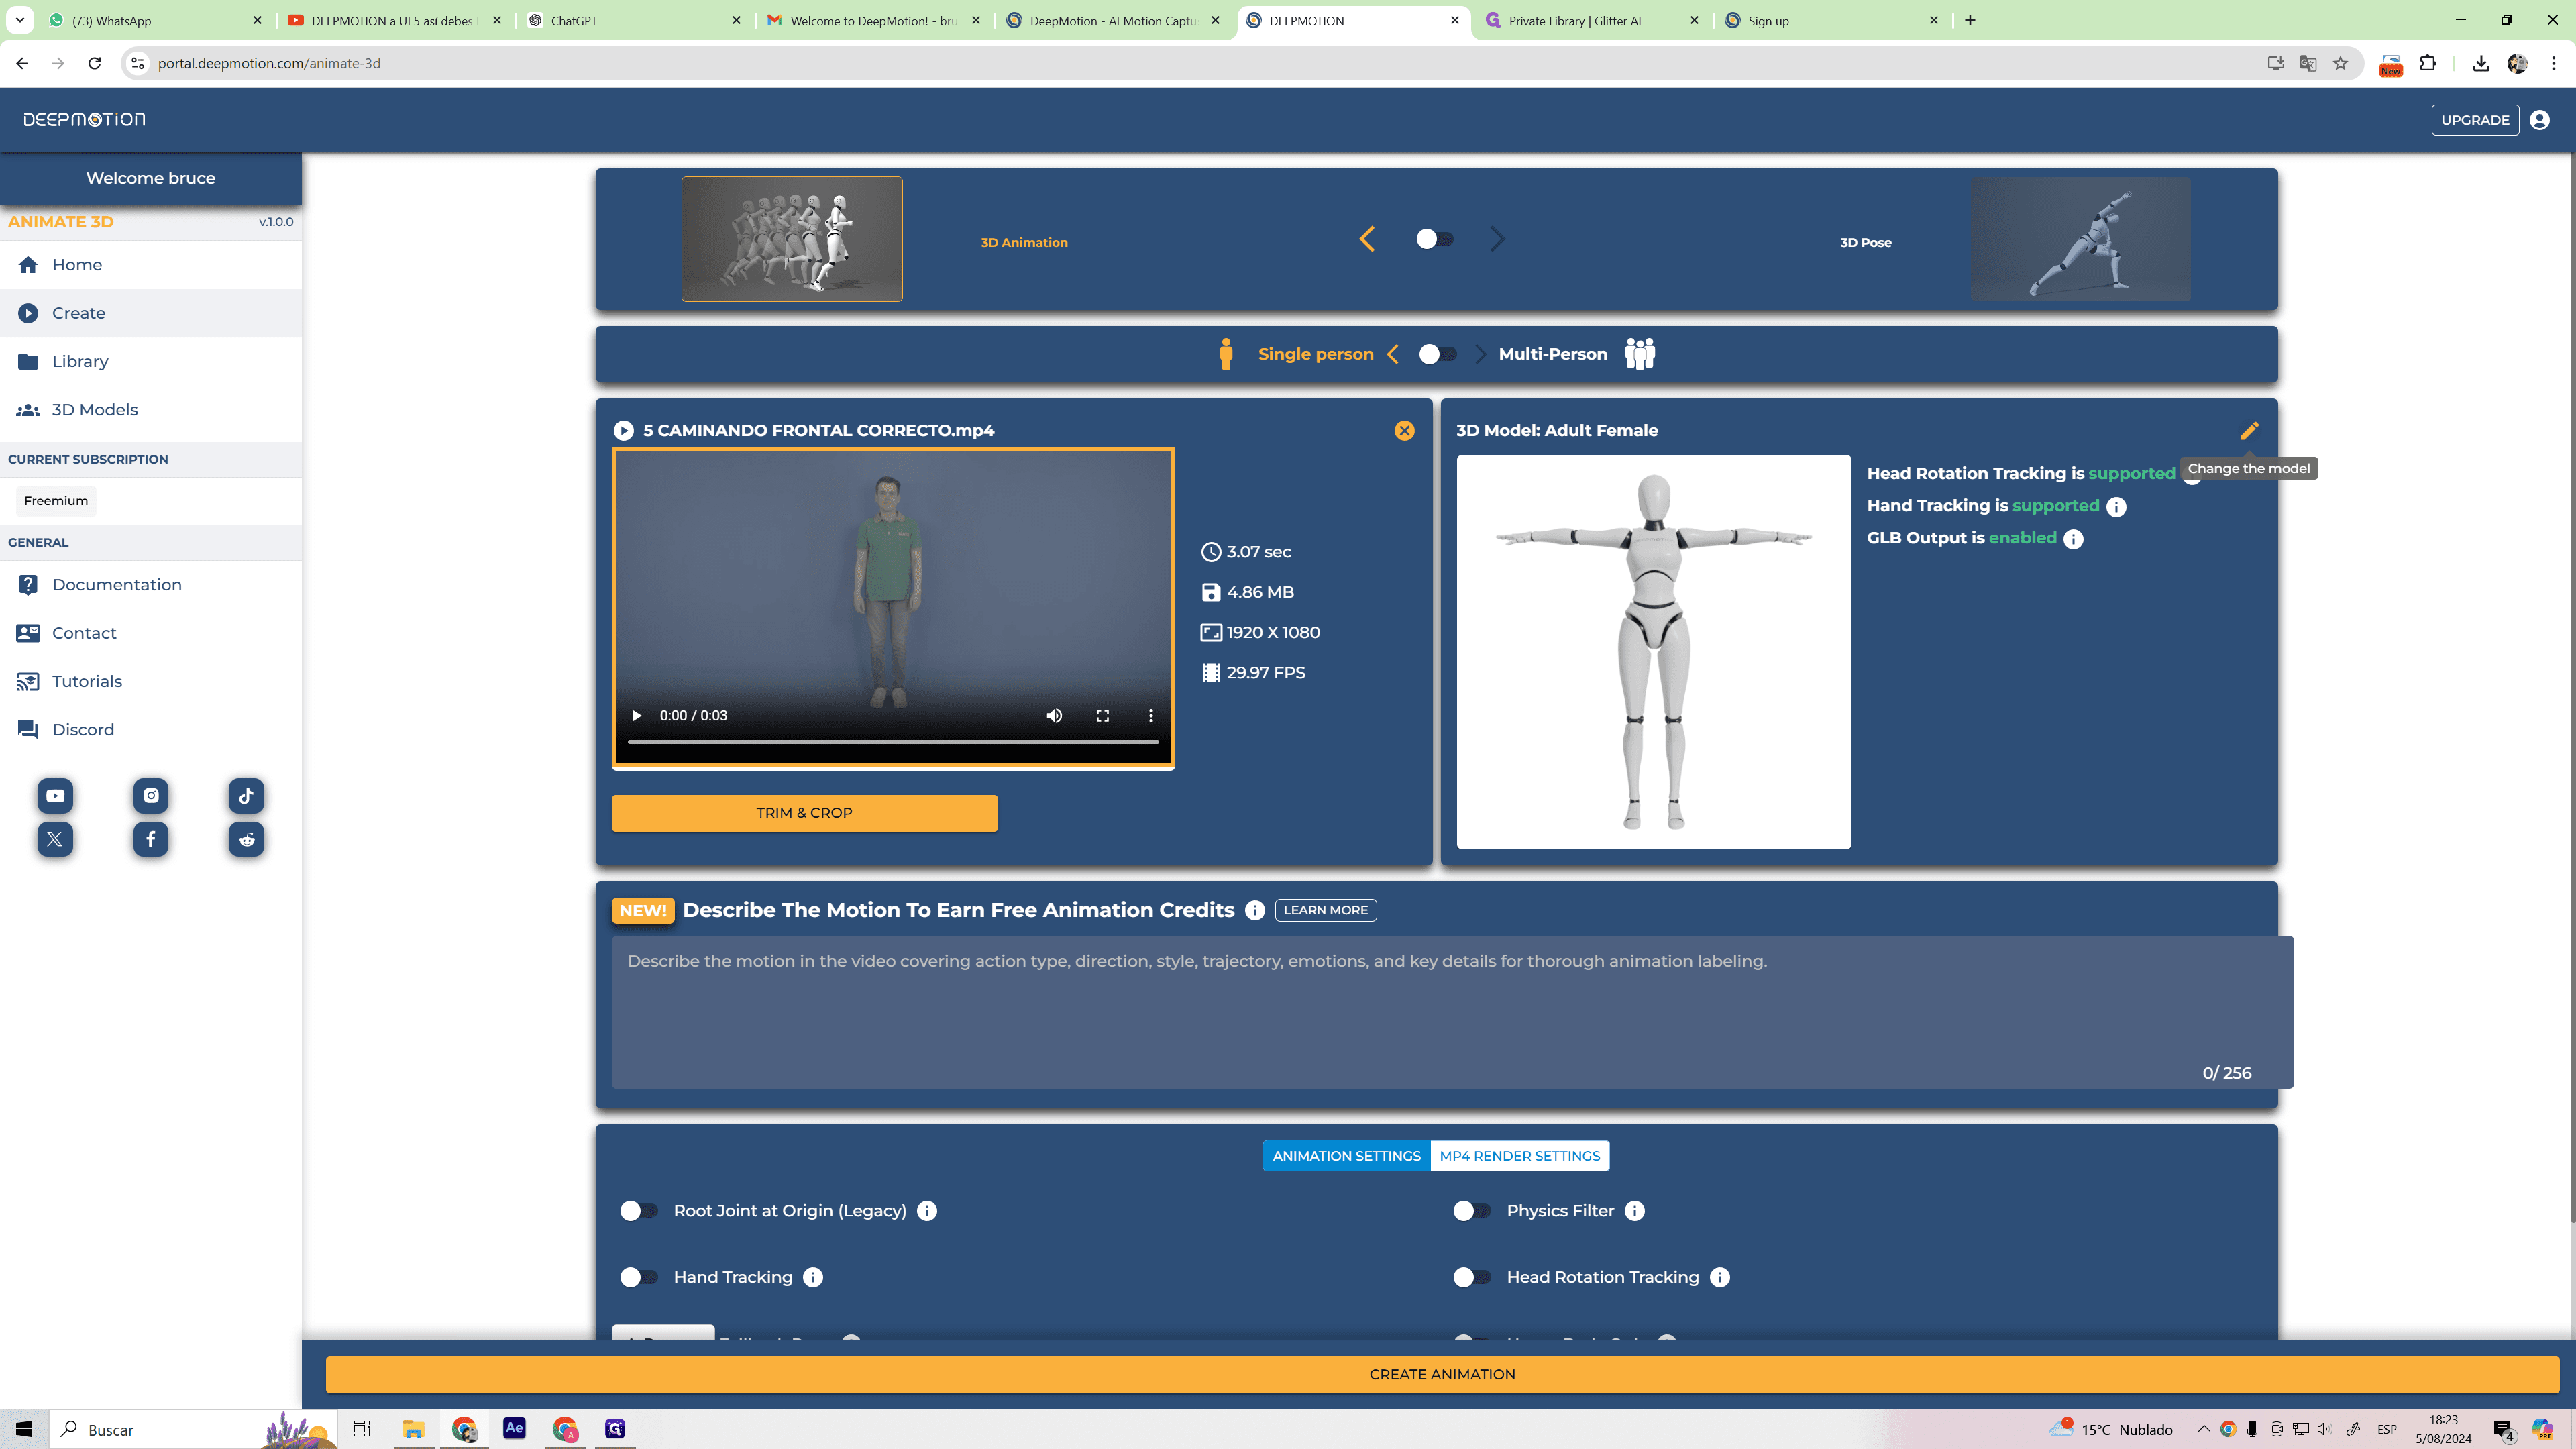Open After Effects from the taskbar
The width and height of the screenshot is (2576, 1449).
(x=514, y=1429)
